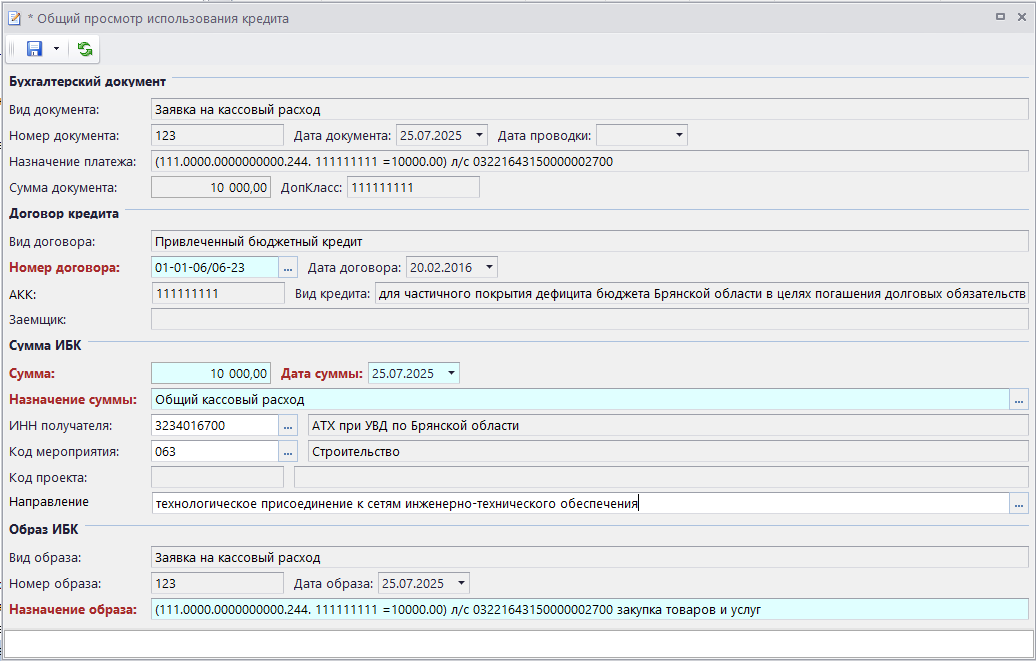Click the green Refresh icon
Screen dimensions: 1036x661
(x=85, y=49)
